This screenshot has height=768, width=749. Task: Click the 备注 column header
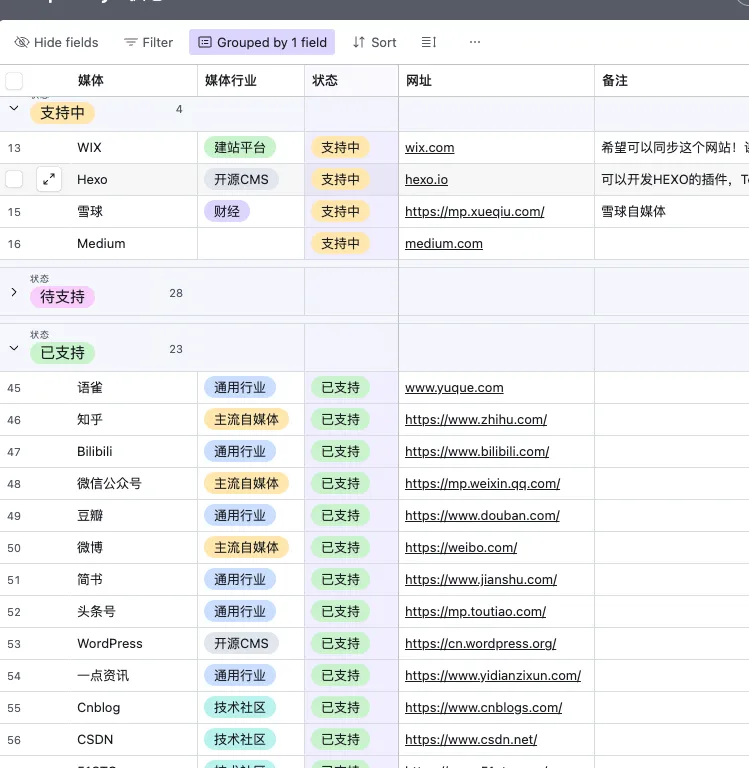(672, 80)
